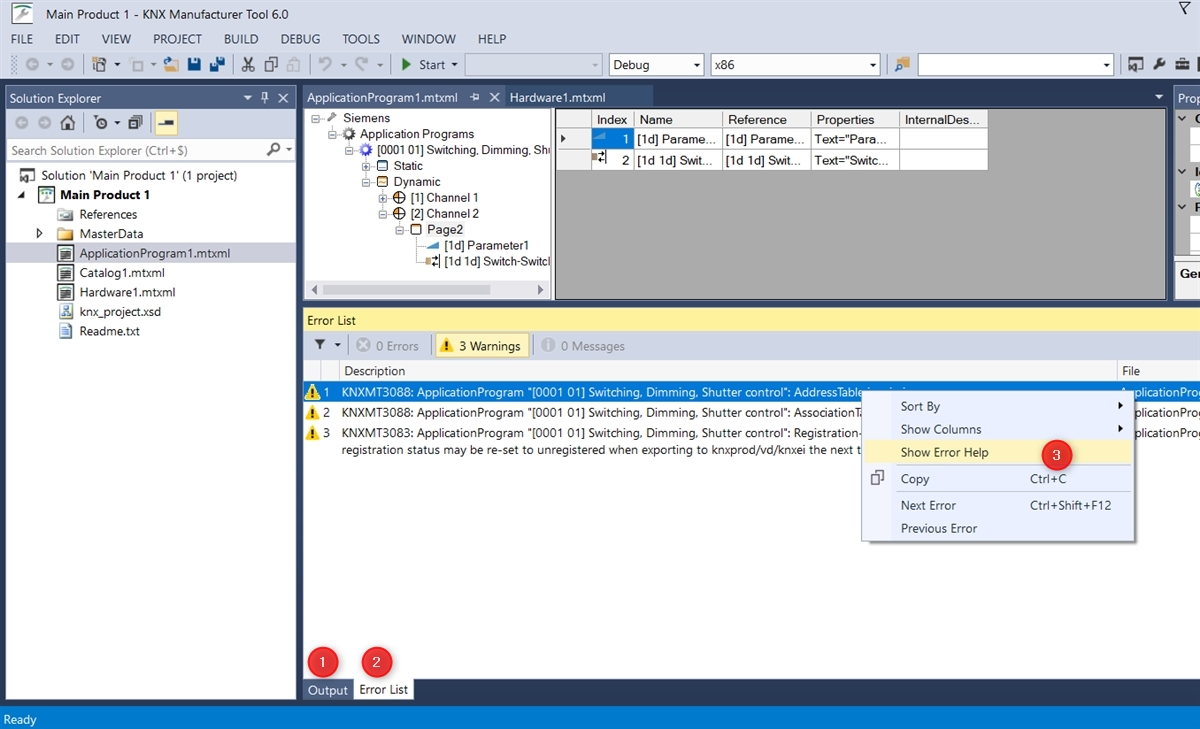Viewport: 1200px width, 729px height.
Task: Toggle the 0 Messages filter
Action: tap(583, 346)
